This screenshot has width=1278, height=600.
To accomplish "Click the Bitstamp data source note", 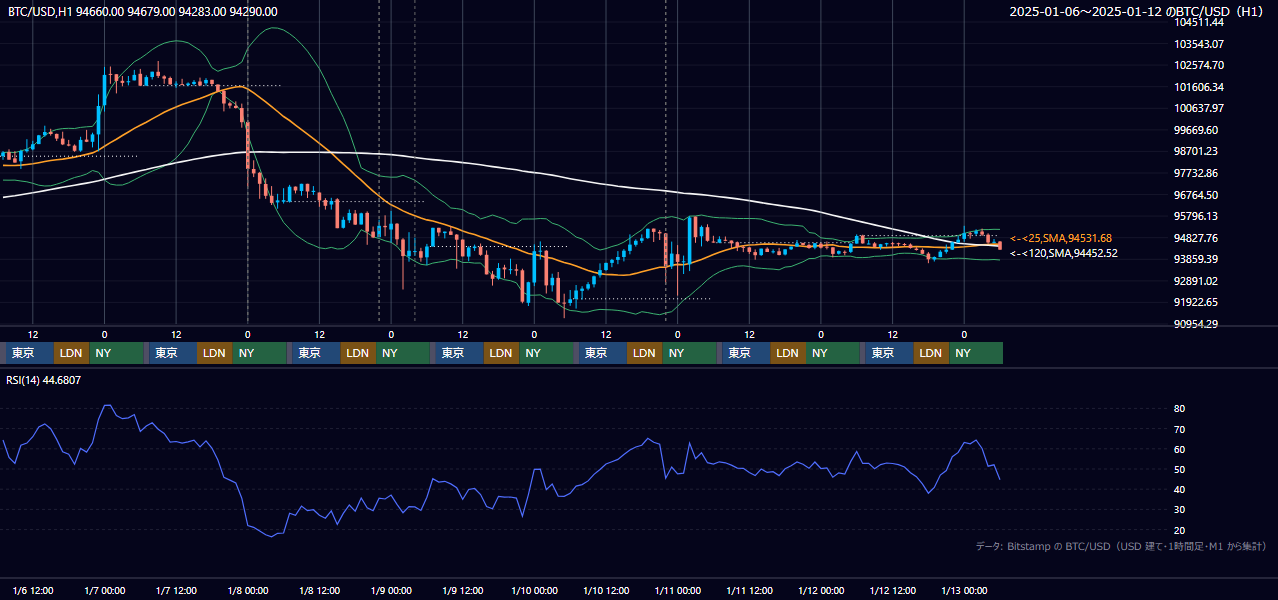I will [x=1121, y=546].
